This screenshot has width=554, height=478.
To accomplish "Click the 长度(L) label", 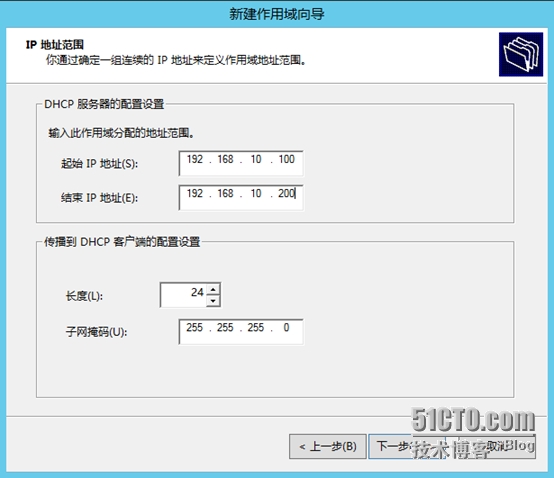I will coord(84,296).
